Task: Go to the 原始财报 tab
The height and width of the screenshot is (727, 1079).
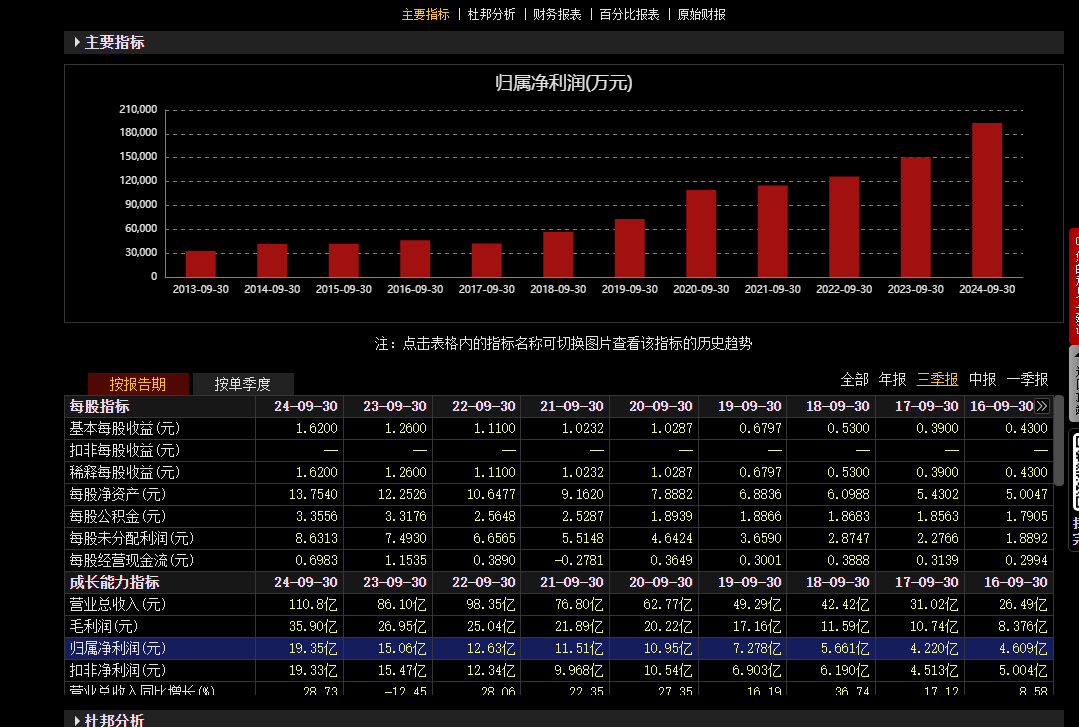Action: (701, 14)
